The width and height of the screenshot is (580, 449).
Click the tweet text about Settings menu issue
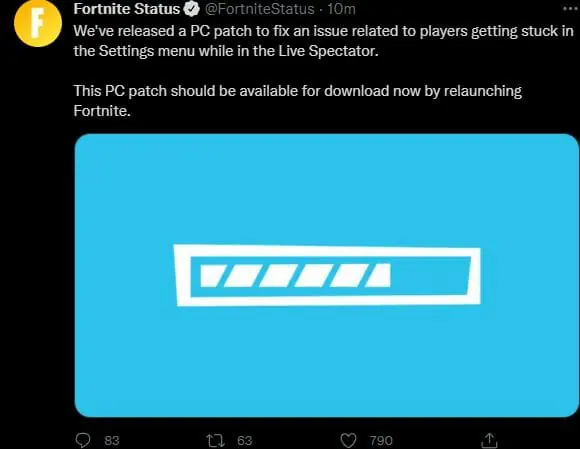323,41
